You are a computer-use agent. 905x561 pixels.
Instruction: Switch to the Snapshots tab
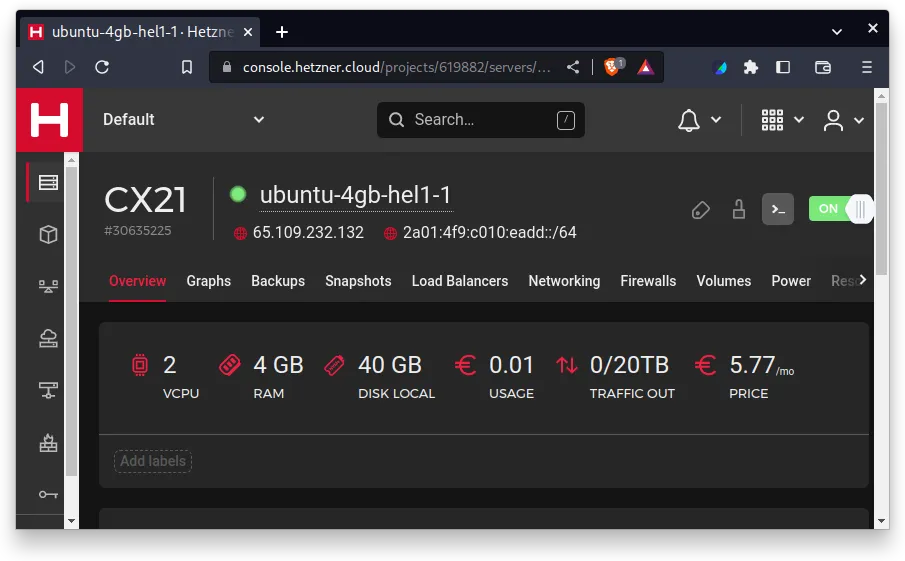click(358, 281)
